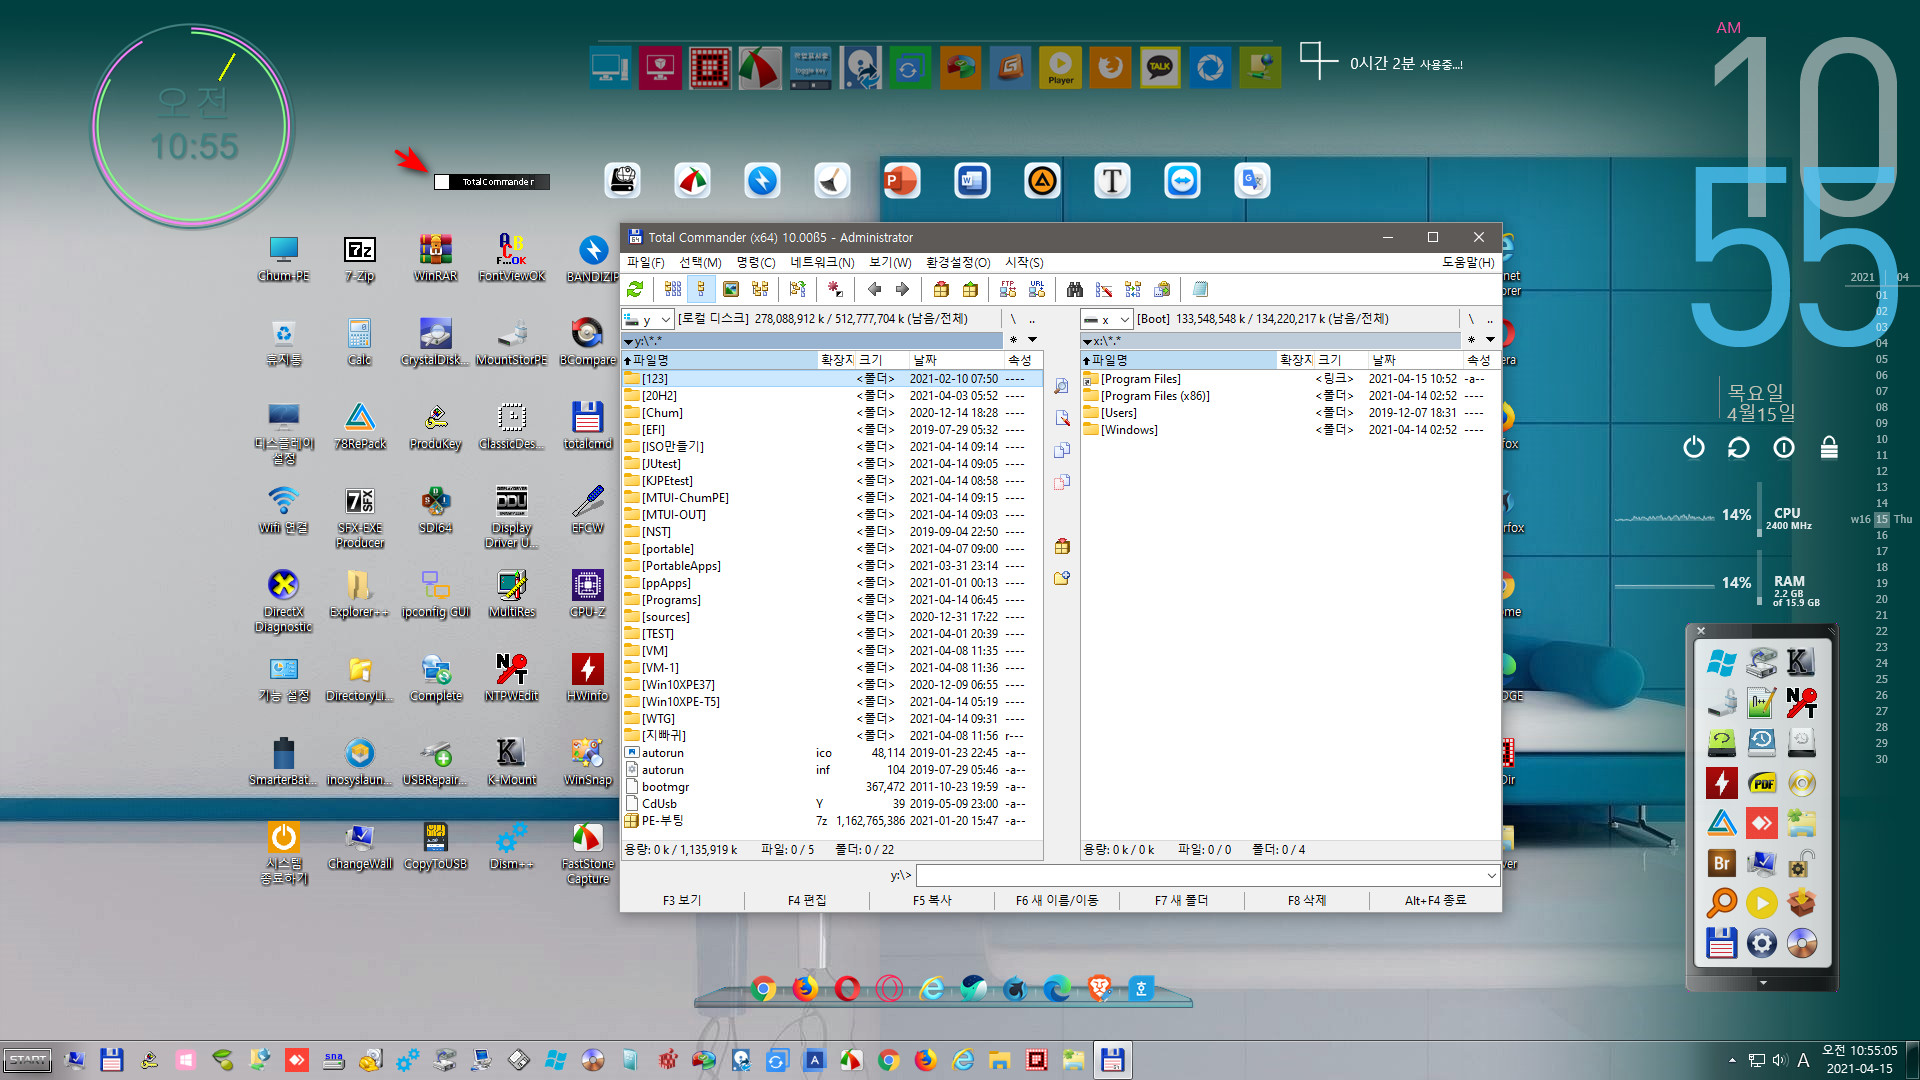The image size is (1920, 1080).
Task: Click the Alt+F4 종료 button
Action: pos(1435,900)
